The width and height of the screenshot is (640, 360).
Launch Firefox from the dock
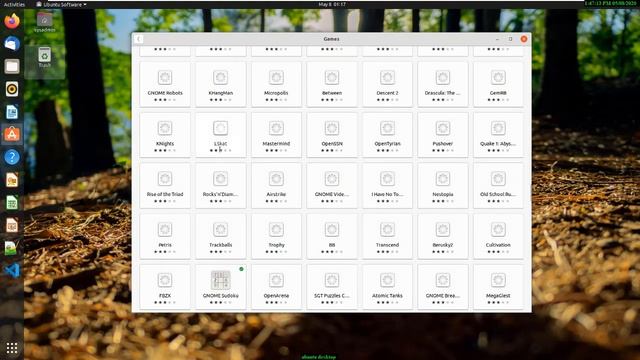12,21
